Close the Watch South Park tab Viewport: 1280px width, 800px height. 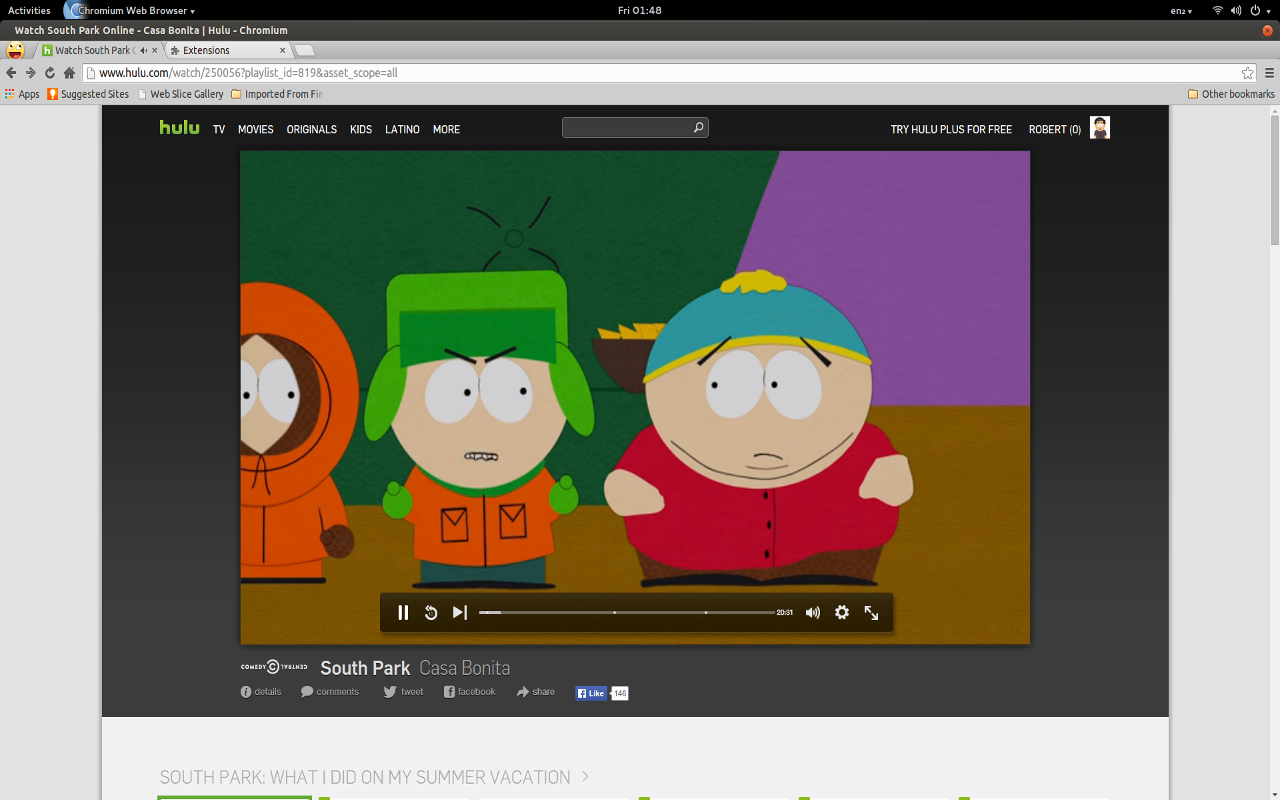pyautogui.click(x=154, y=50)
